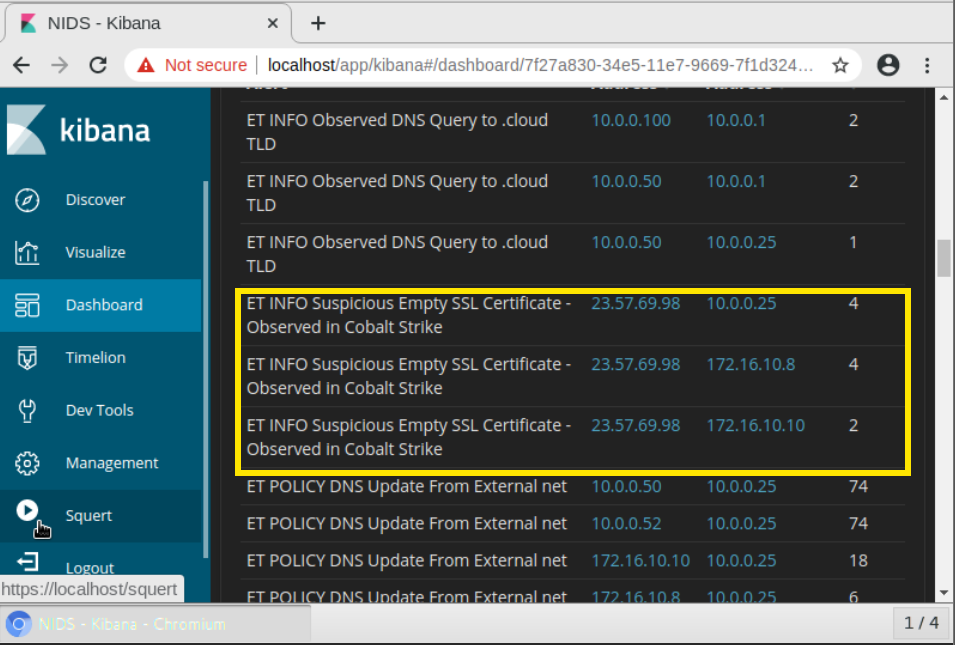The width and height of the screenshot is (955, 645).
Task: Click the Dev Tools wrench icon
Action: coord(27,411)
